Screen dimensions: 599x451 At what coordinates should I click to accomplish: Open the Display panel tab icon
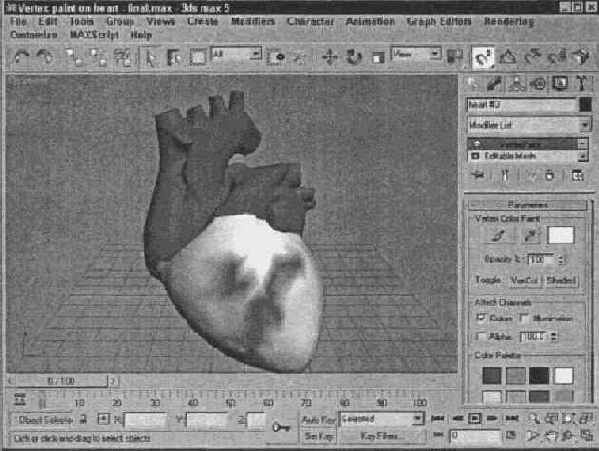click(x=560, y=84)
